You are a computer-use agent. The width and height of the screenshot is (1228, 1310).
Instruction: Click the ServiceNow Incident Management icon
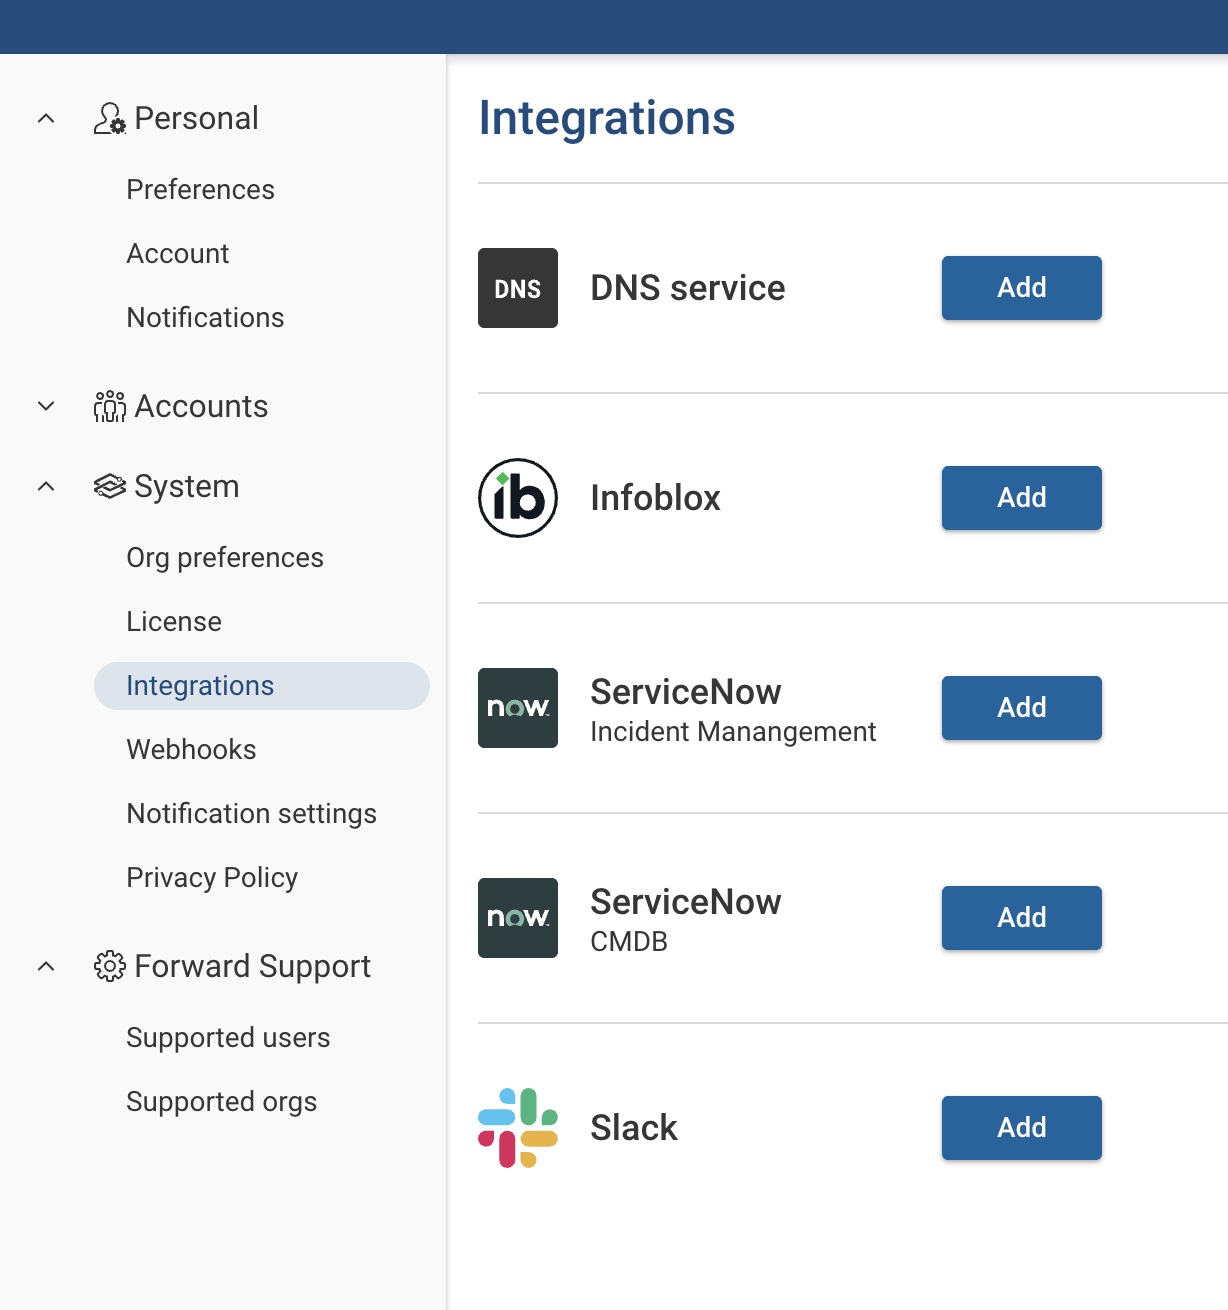click(x=517, y=708)
